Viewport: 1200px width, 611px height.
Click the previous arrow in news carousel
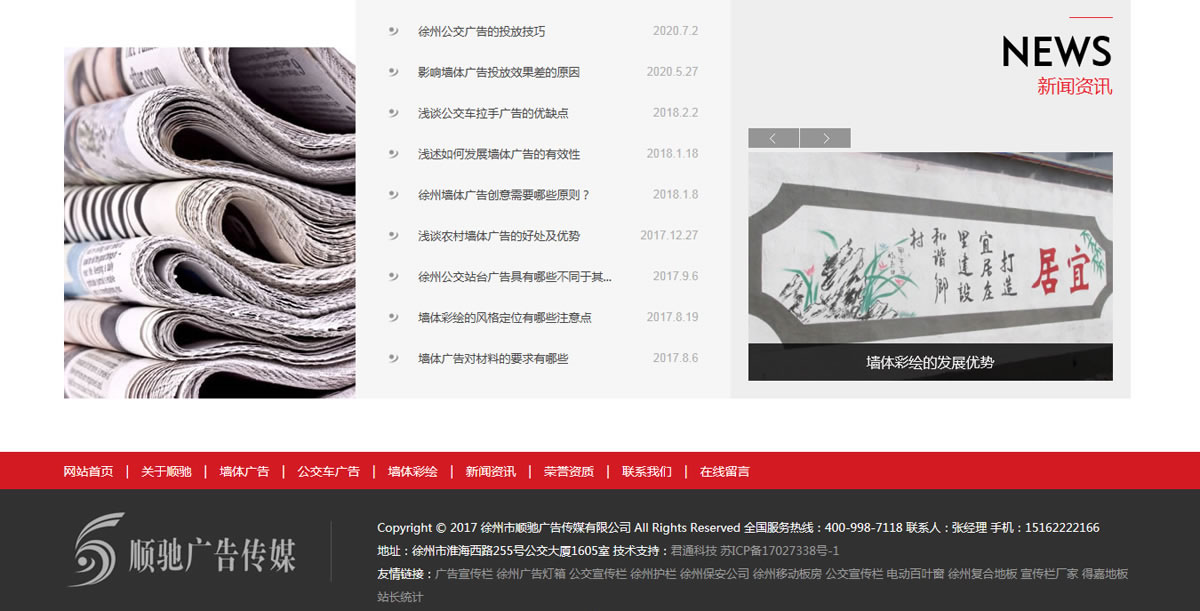pyautogui.click(x=773, y=138)
